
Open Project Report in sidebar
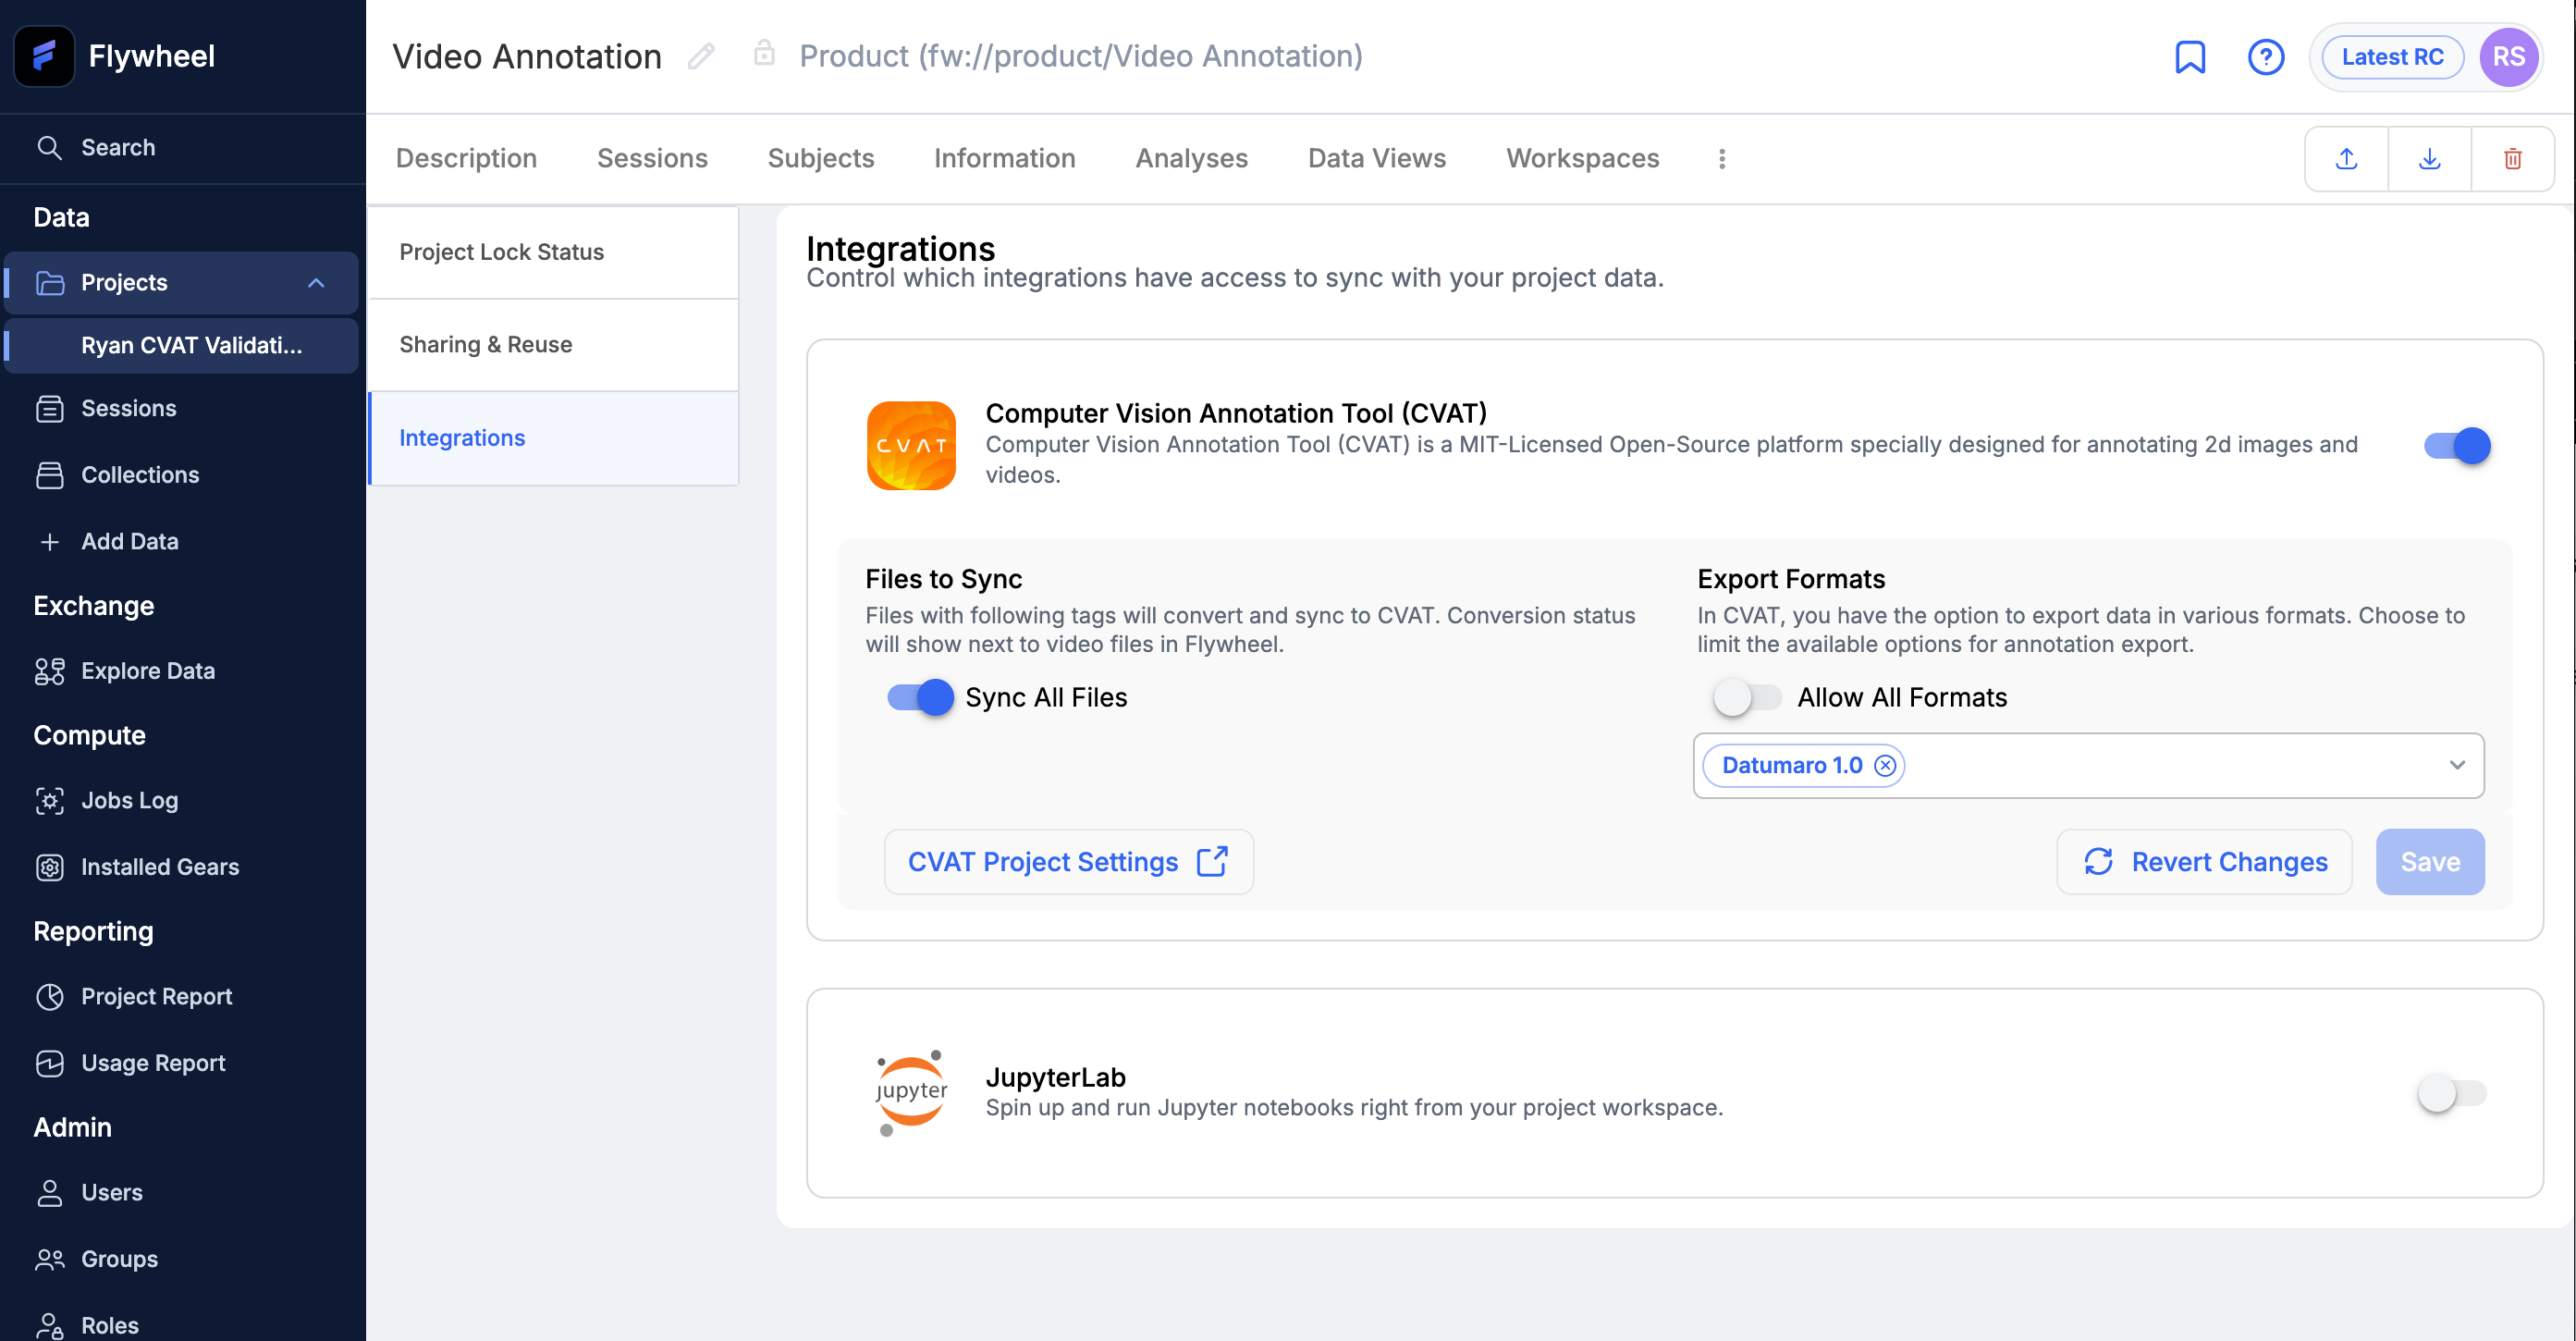[156, 996]
